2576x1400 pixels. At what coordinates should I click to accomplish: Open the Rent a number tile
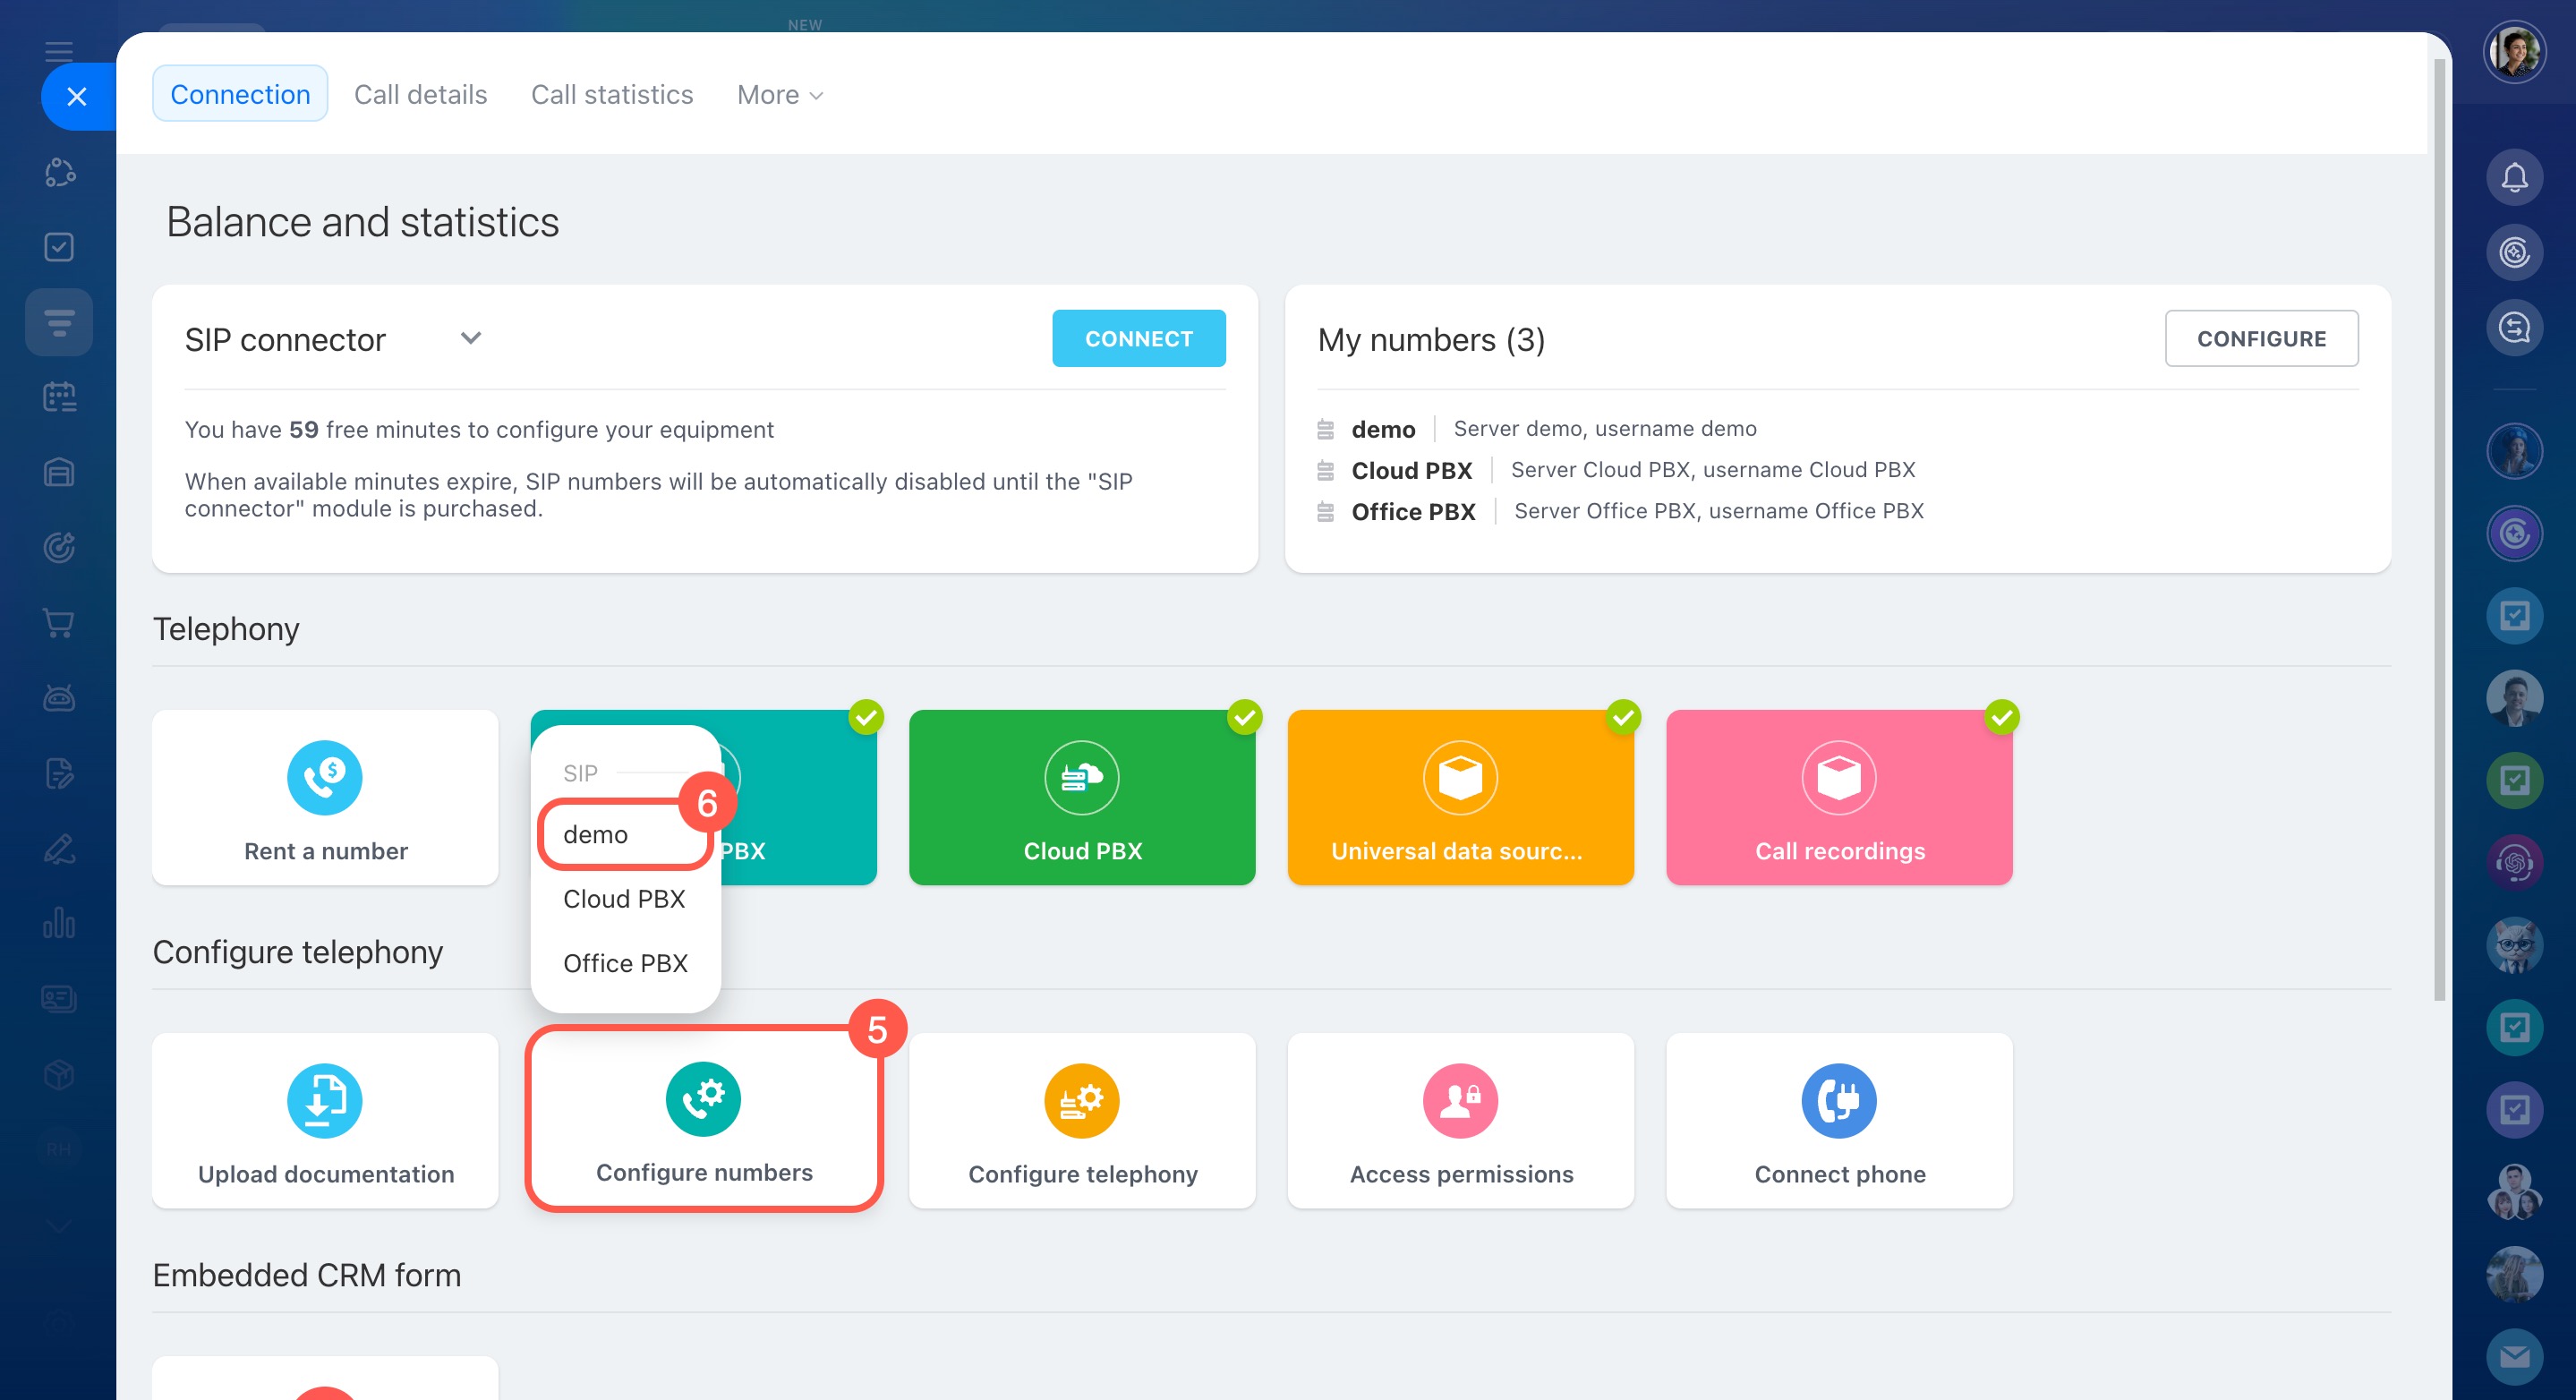tap(324, 797)
